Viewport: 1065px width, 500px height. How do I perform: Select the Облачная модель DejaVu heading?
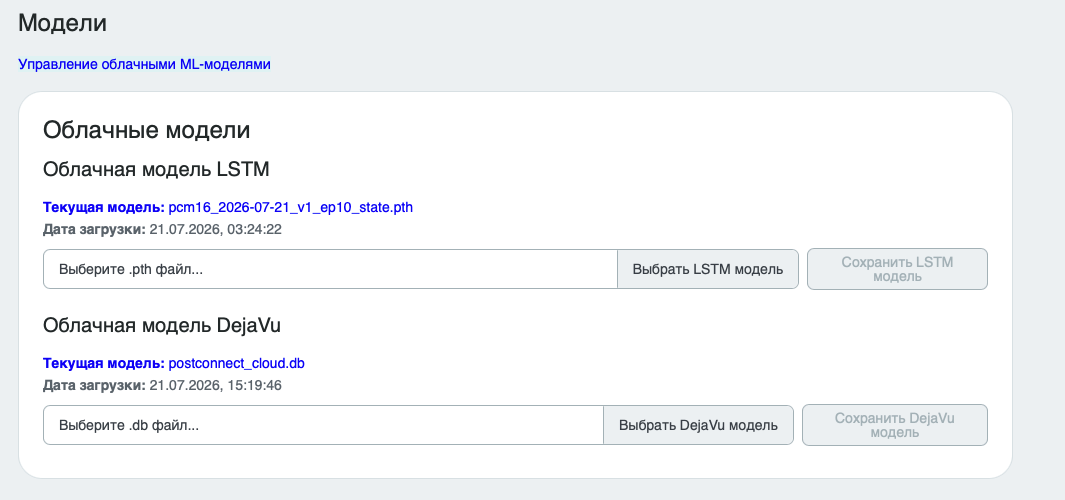(162, 325)
